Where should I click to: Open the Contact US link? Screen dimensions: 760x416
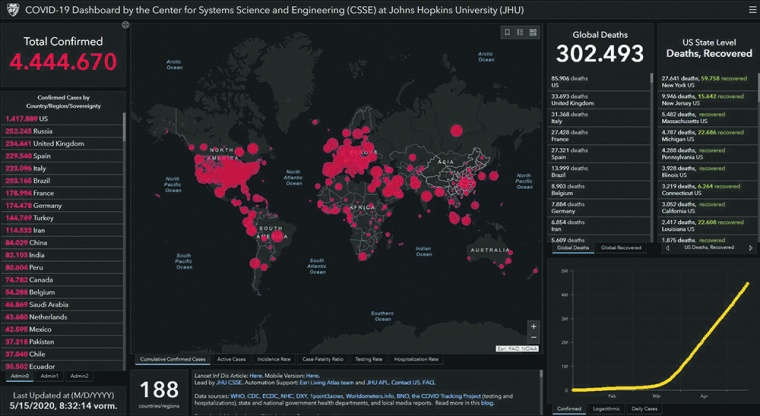[406, 383]
